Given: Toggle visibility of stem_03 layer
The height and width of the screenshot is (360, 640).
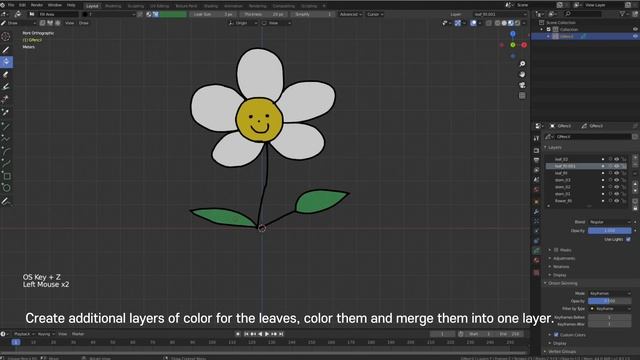Looking at the screenshot, I should coord(617,180).
